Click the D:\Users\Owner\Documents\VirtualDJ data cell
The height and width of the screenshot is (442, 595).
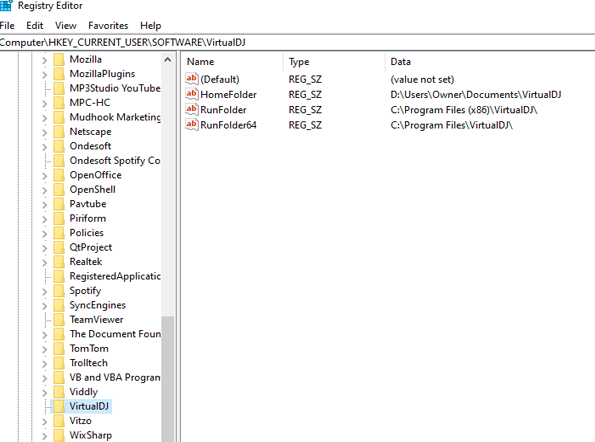coord(476,94)
